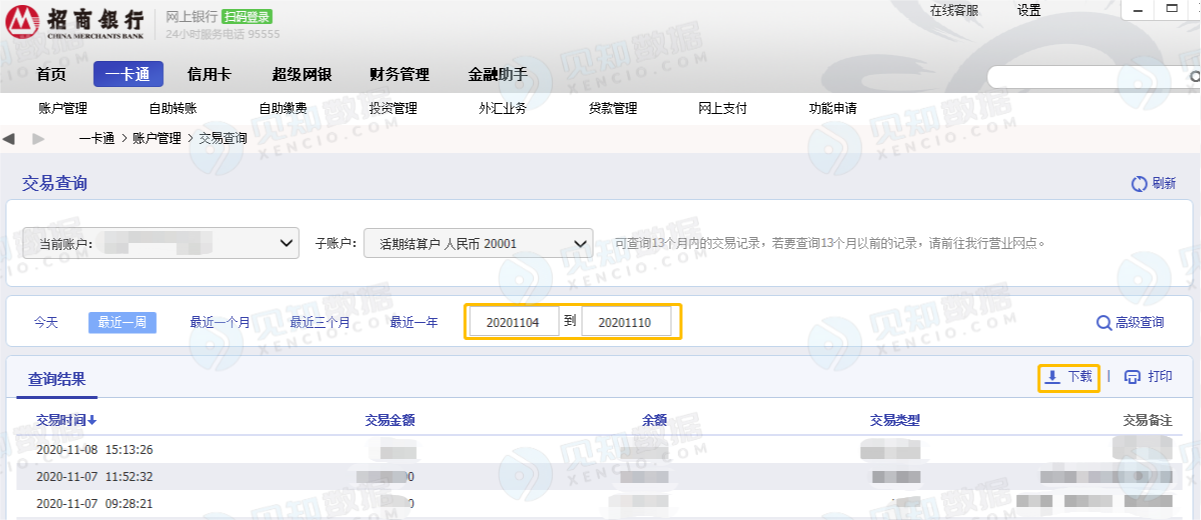Click the search box in the top right
Screen dimensions: 1201x520
pyautogui.click(x=1092, y=77)
